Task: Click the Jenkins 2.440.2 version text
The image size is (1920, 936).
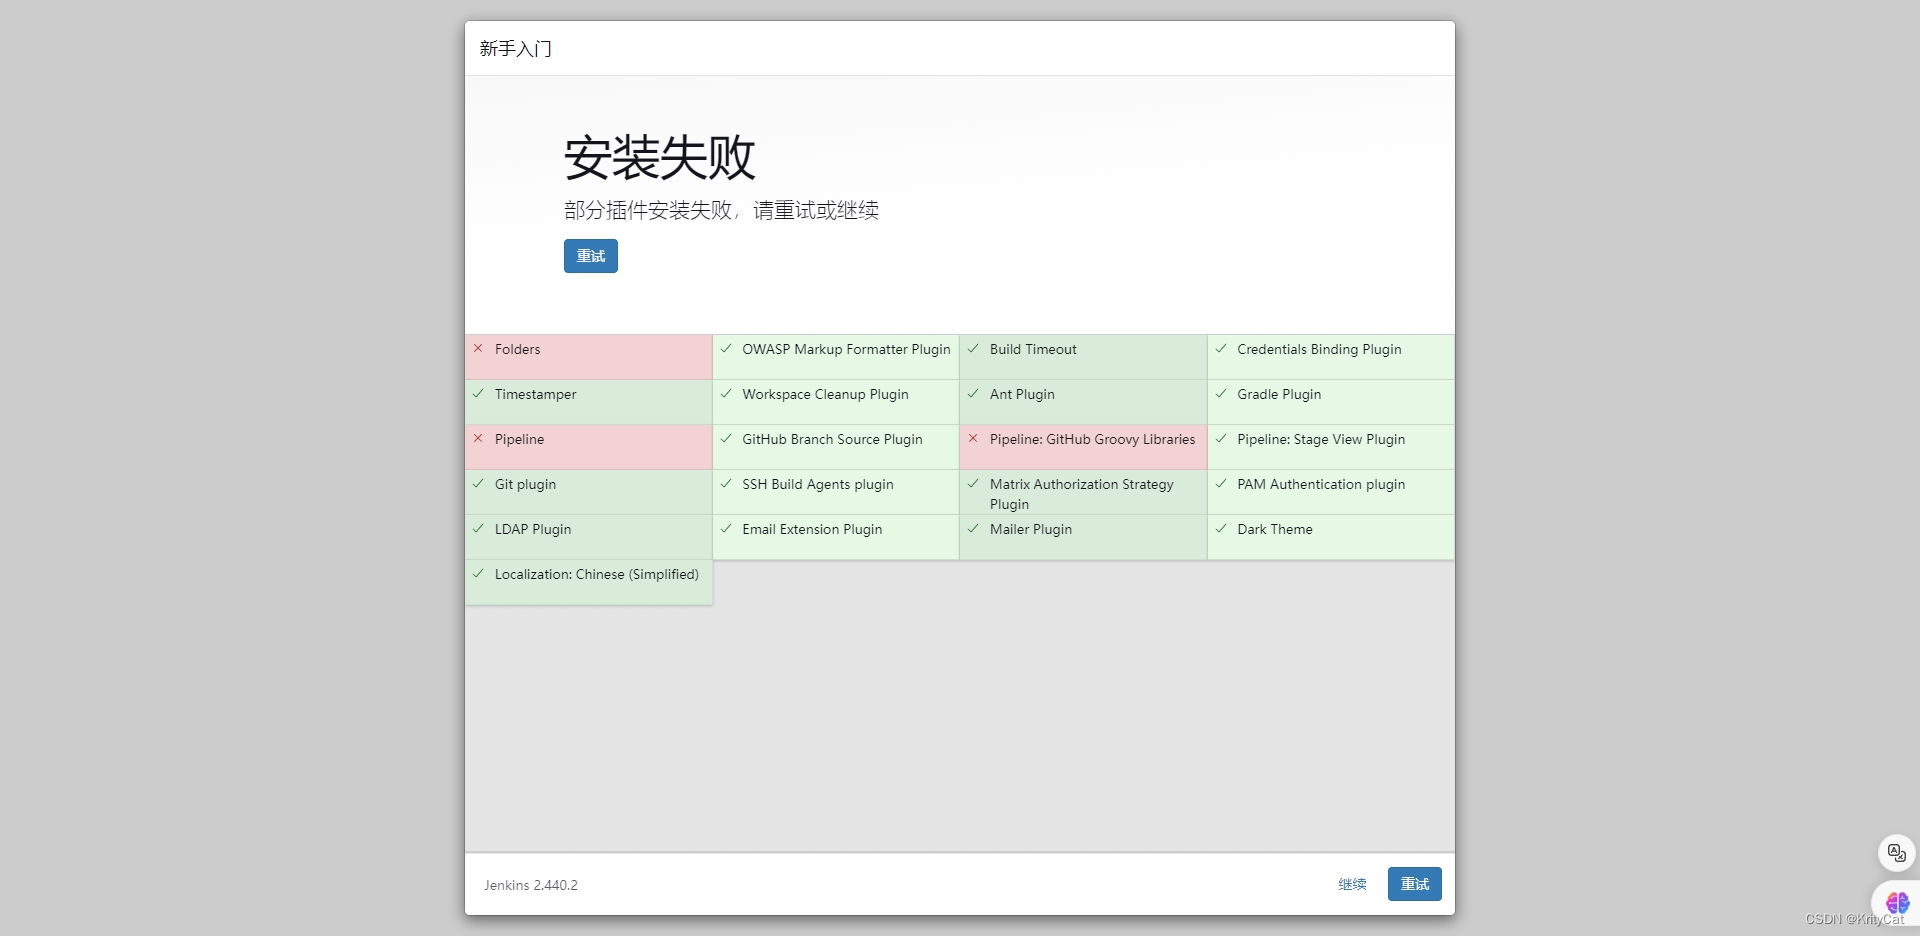Action: [x=531, y=885]
